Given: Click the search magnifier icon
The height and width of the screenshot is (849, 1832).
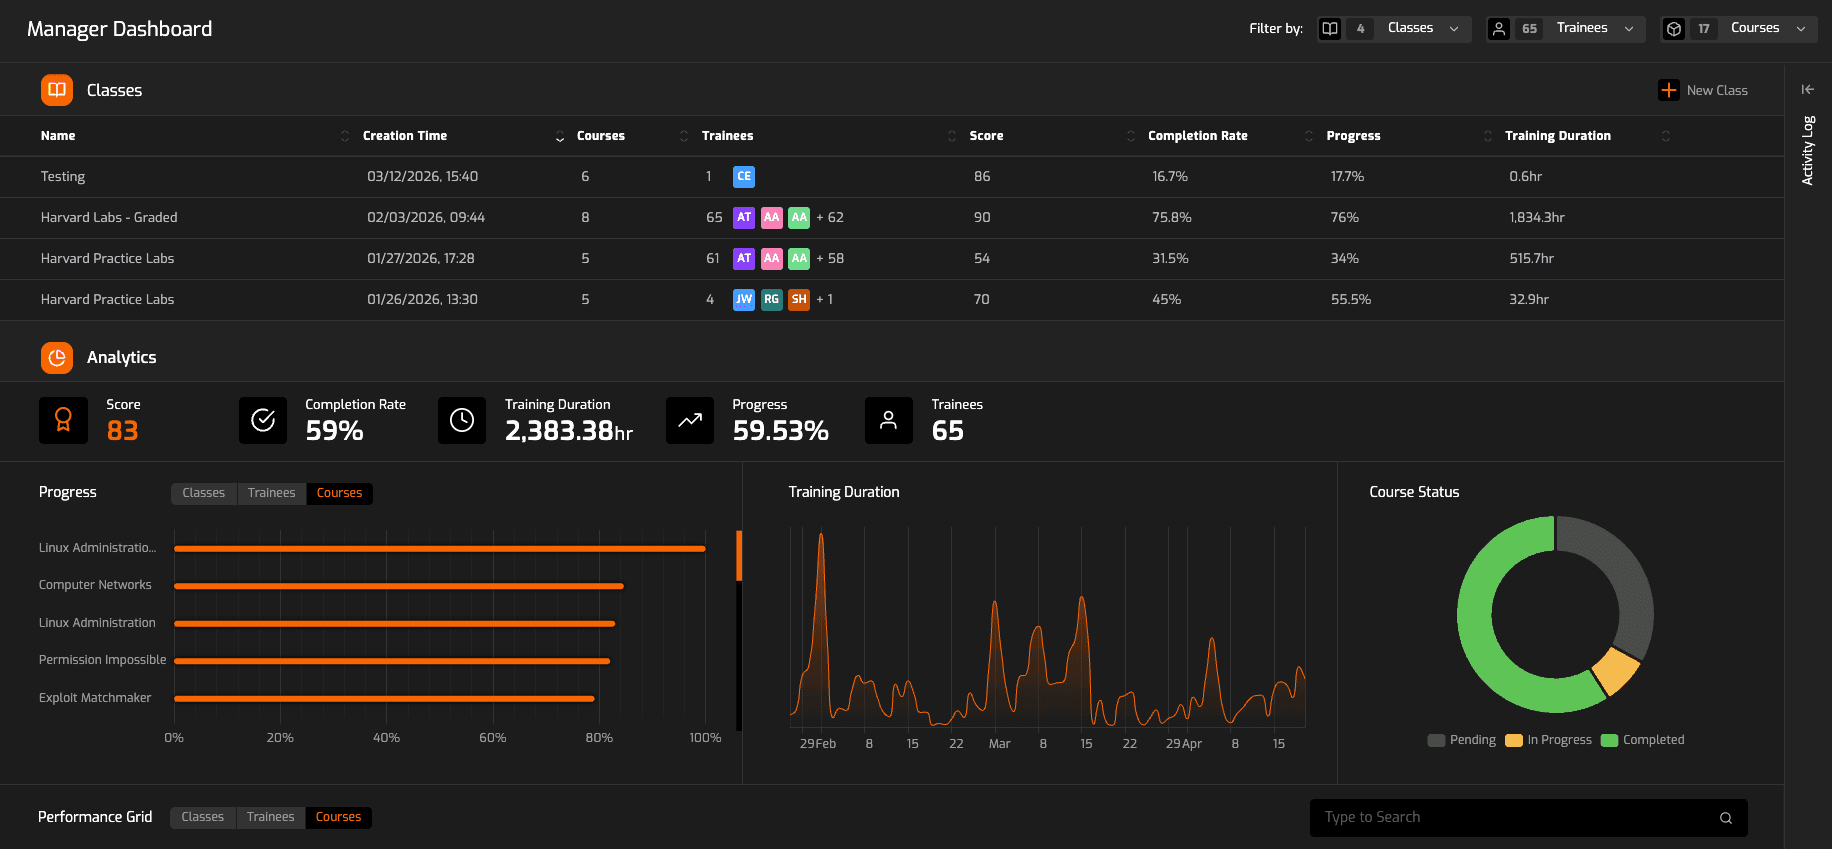Looking at the screenshot, I should [1726, 818].
